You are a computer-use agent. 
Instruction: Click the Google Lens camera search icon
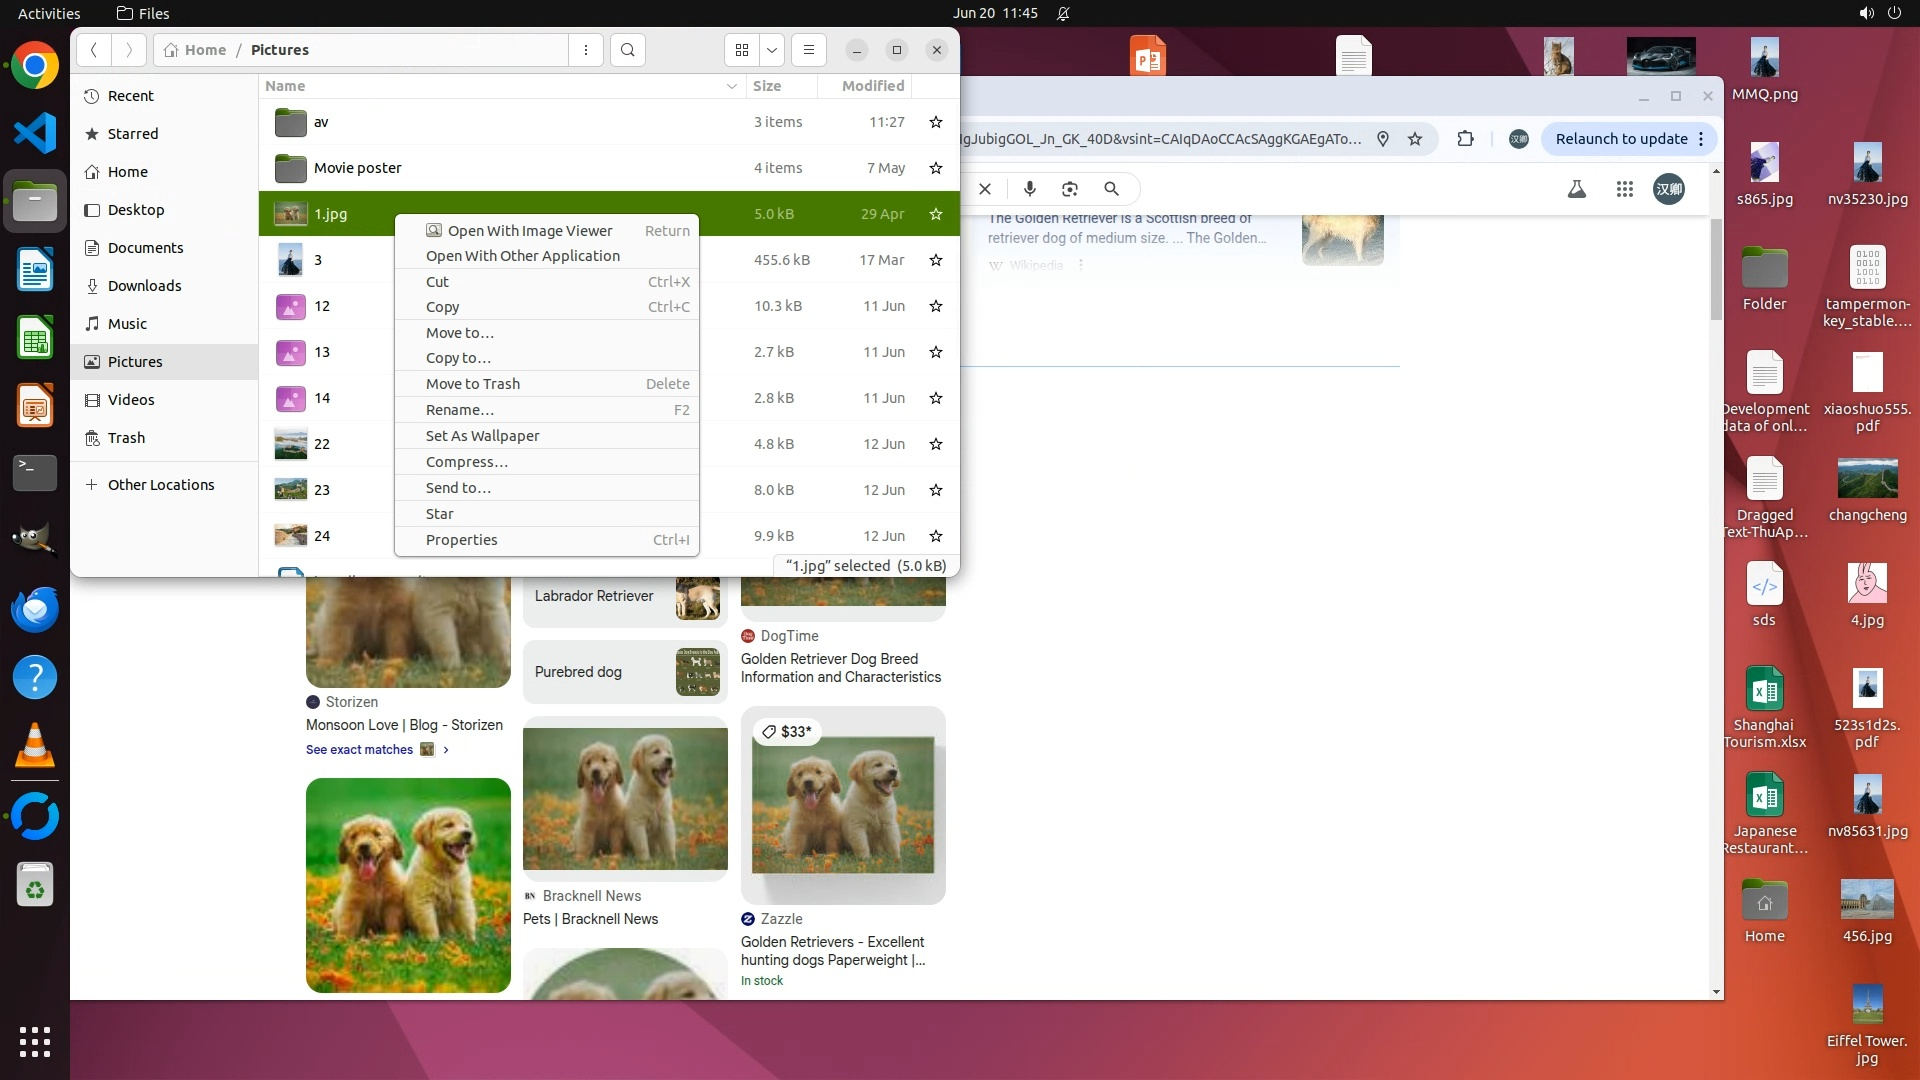1070,189
